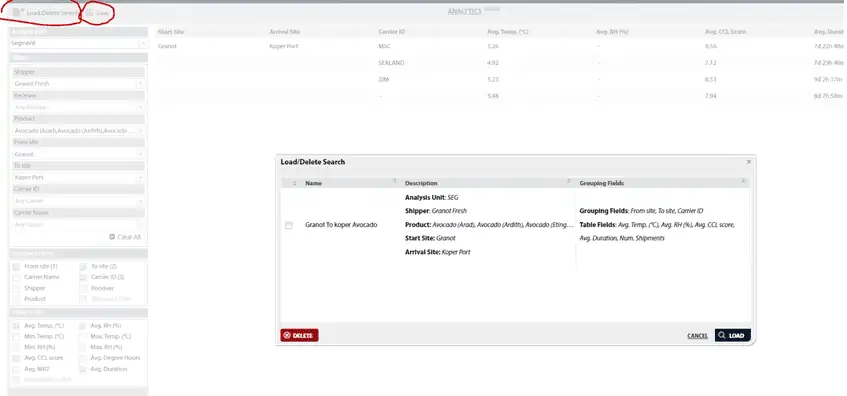Clear All filters in the sidebar
Viewport: 847px width, 396px height.
pyautogui.click(x=125, y=237)
